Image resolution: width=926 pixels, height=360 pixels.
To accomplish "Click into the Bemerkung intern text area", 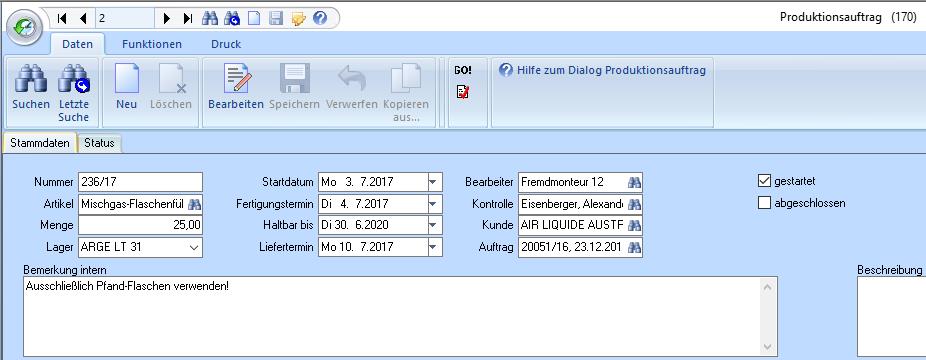I will [400, 316].
